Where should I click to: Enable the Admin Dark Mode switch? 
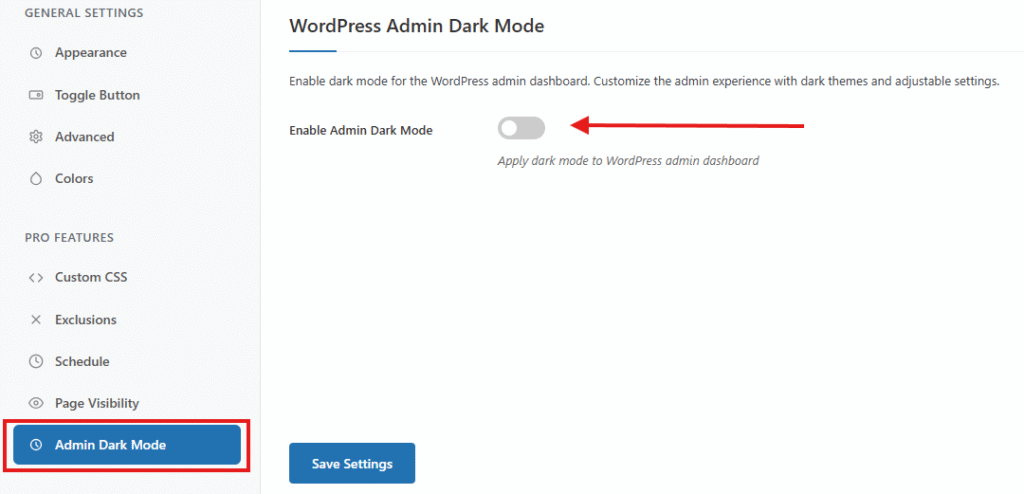click(521, 129)
